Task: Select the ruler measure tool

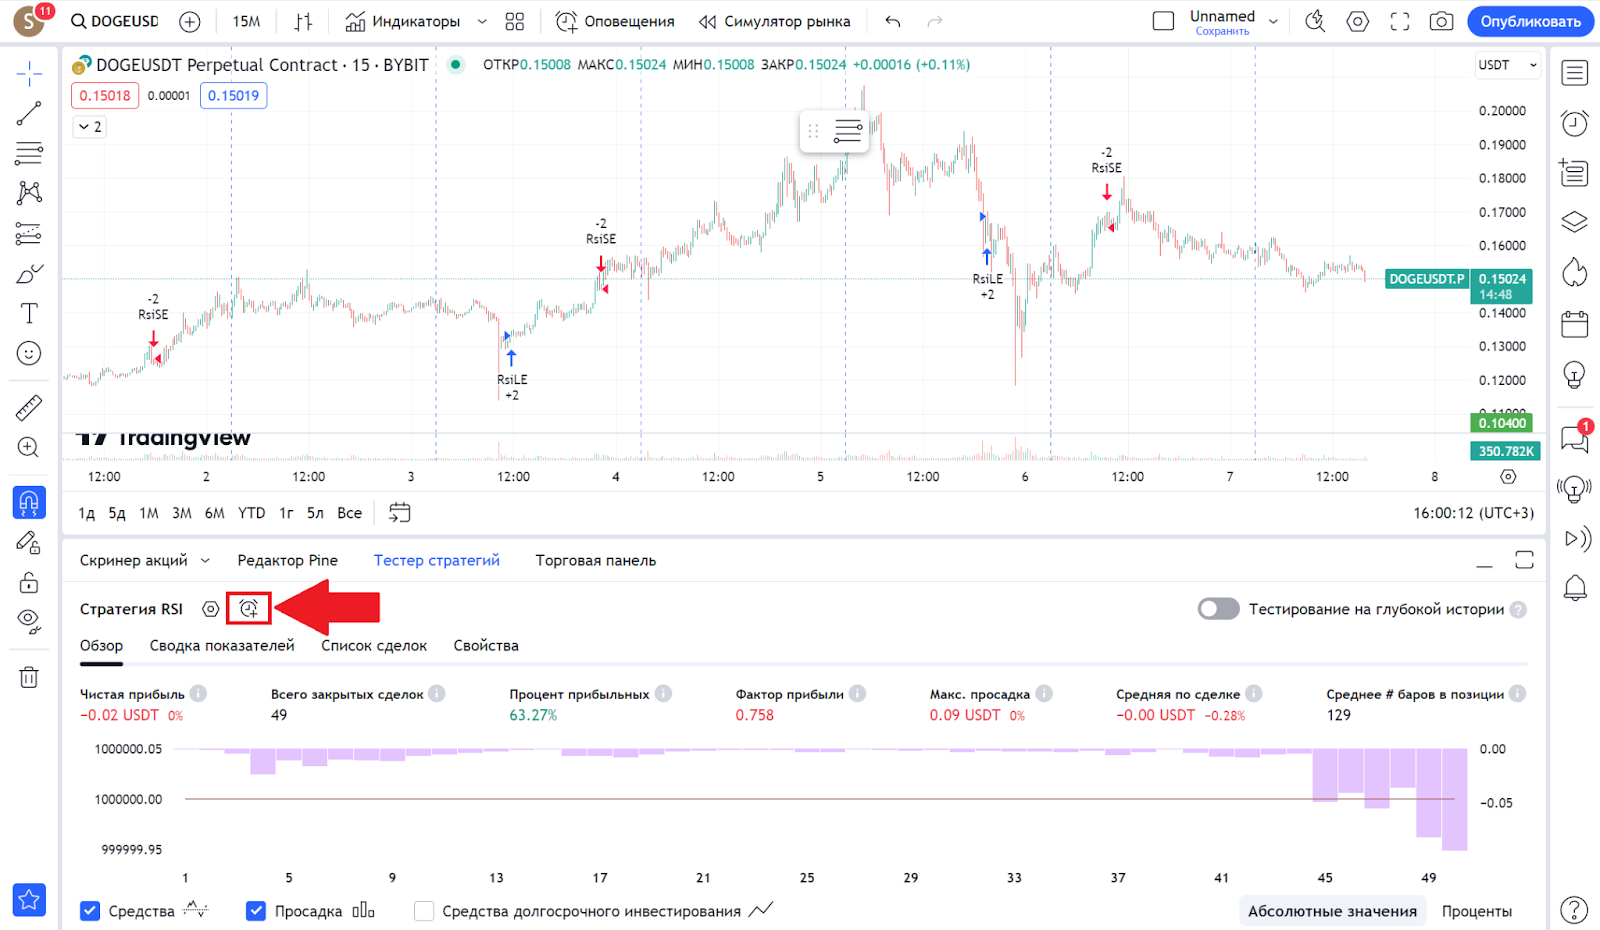Action: 29,407
